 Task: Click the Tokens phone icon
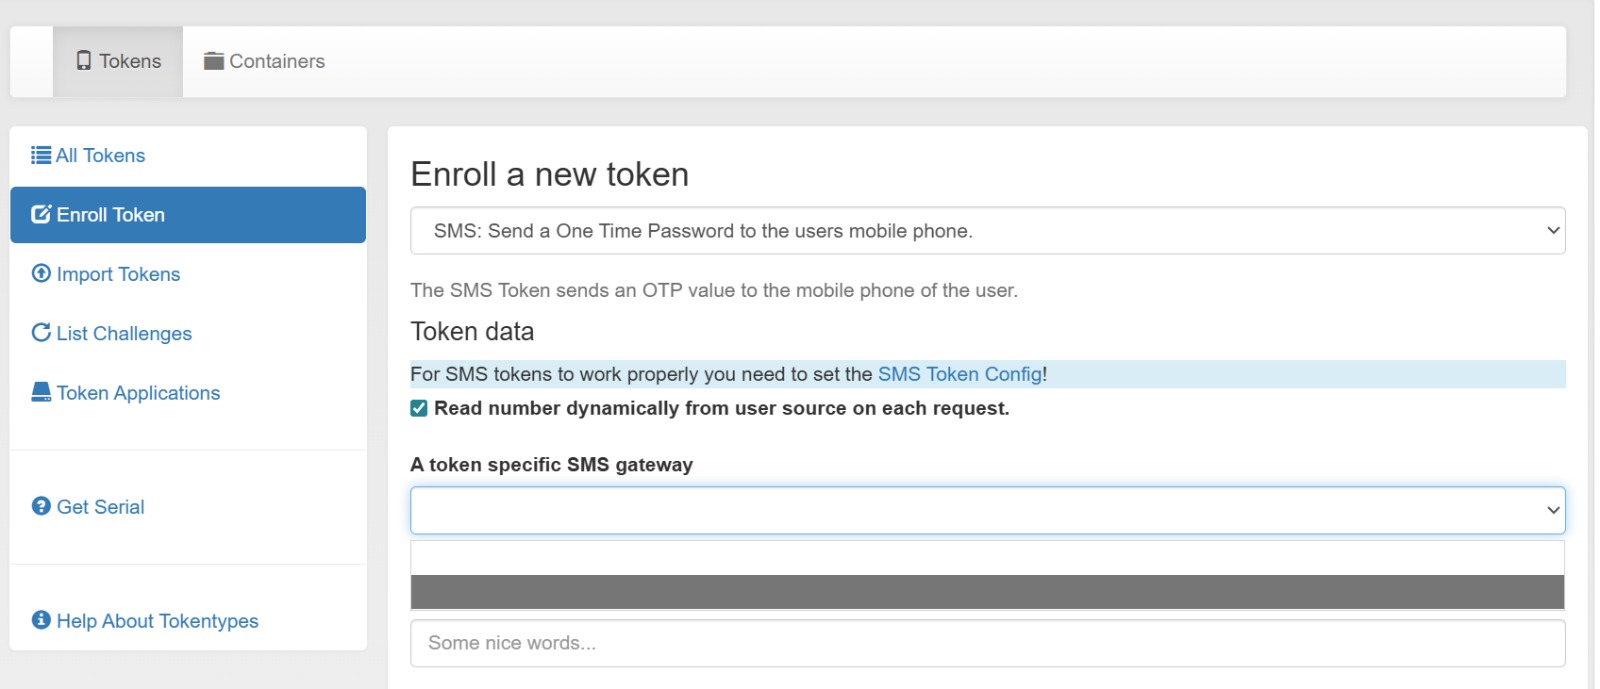click(84, 61)
